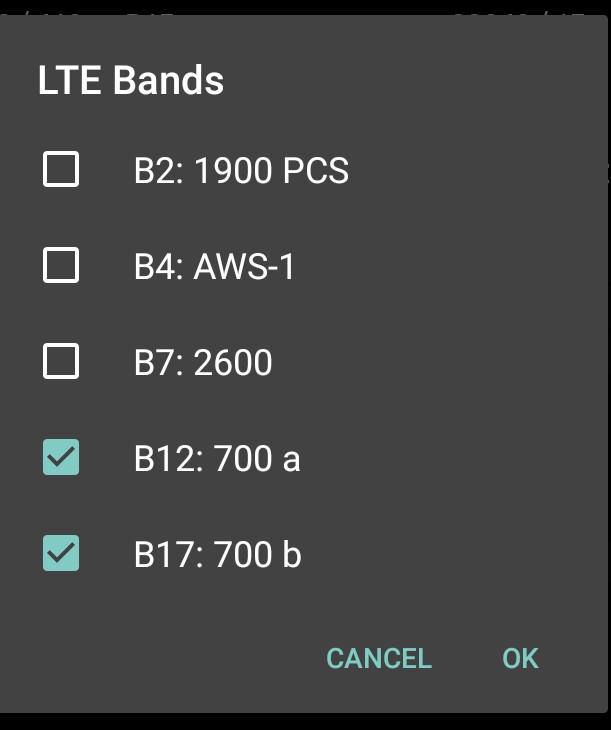611x730 pixels.
Task: Tap the teal checkmark icon beside B12
Action: pos(61,457)
